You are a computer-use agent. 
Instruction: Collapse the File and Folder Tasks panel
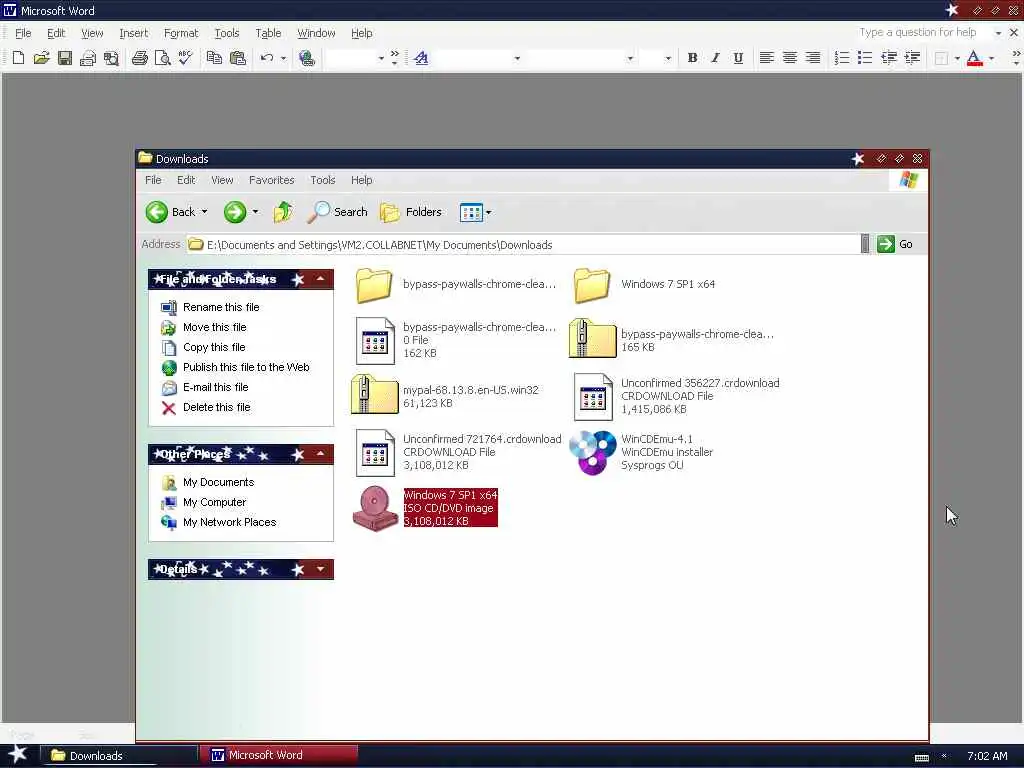coord(321,279)
